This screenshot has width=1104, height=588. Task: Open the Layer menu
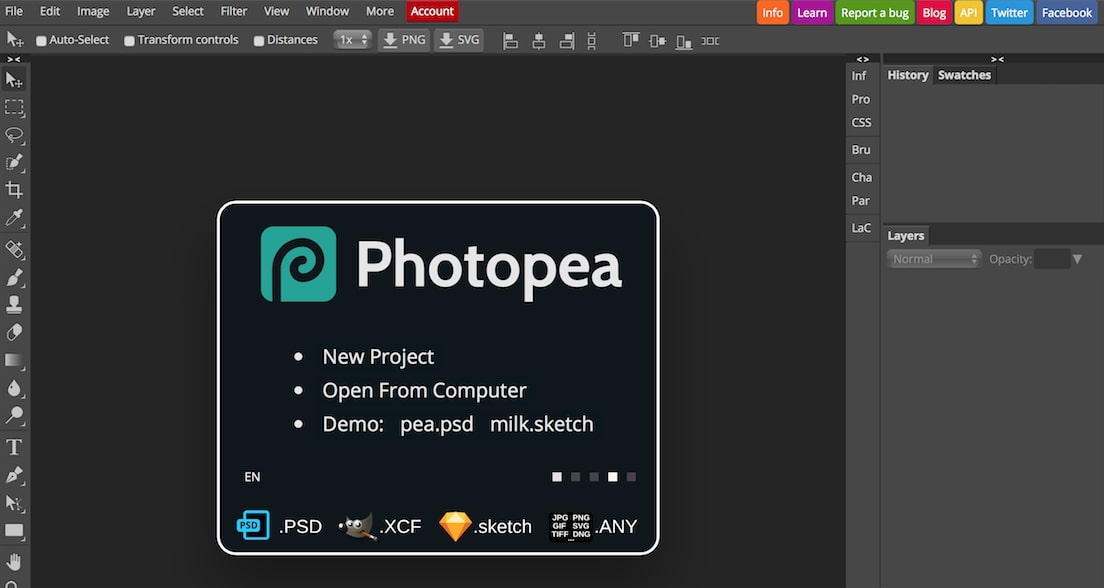point(141,11)
